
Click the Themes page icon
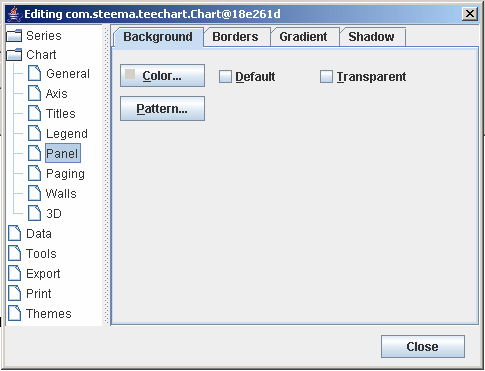pyautogui.click(x=15, y=313)
